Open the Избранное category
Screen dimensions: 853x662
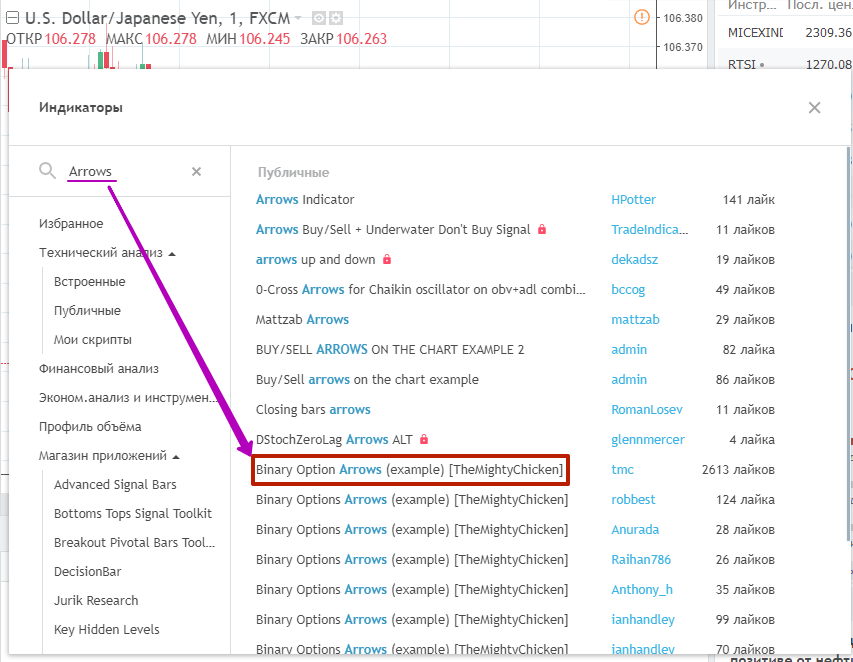coord(71,224)
